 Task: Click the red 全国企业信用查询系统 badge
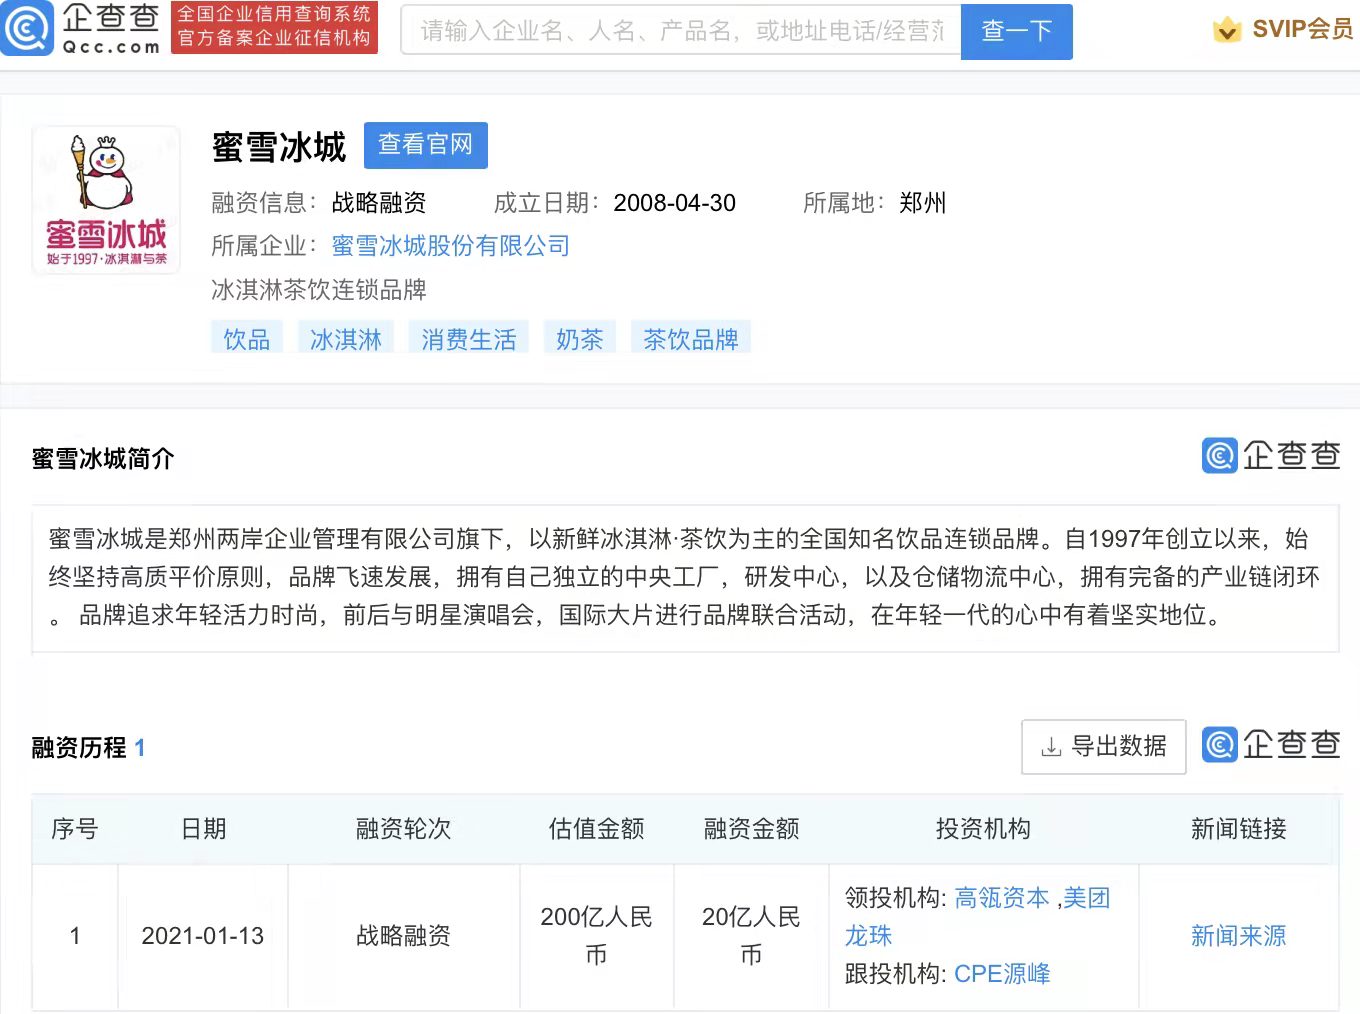[x=274, y=27]
